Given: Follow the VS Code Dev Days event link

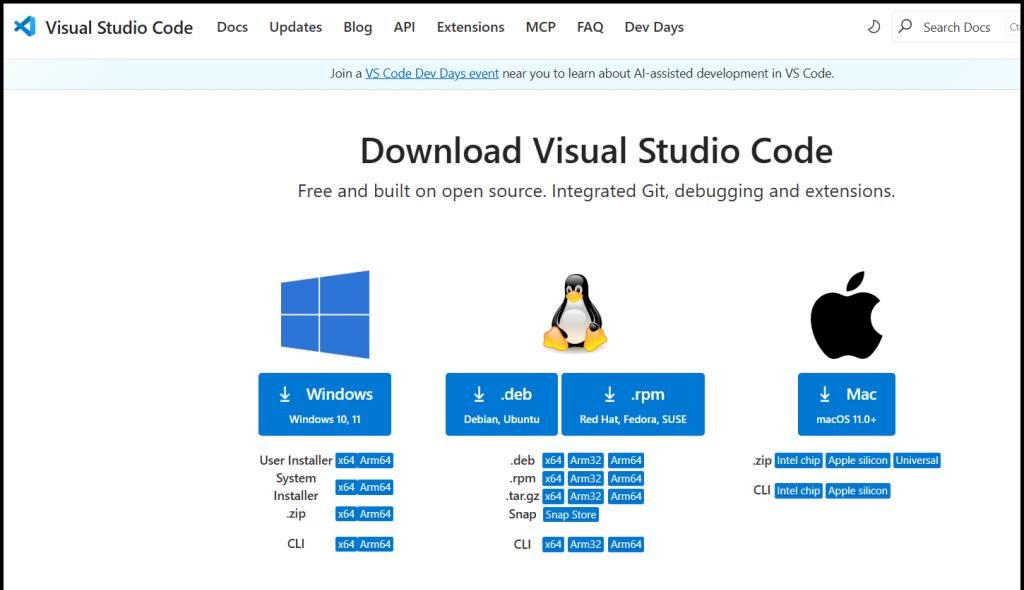Looking at the screenshot, I should 432,73.
